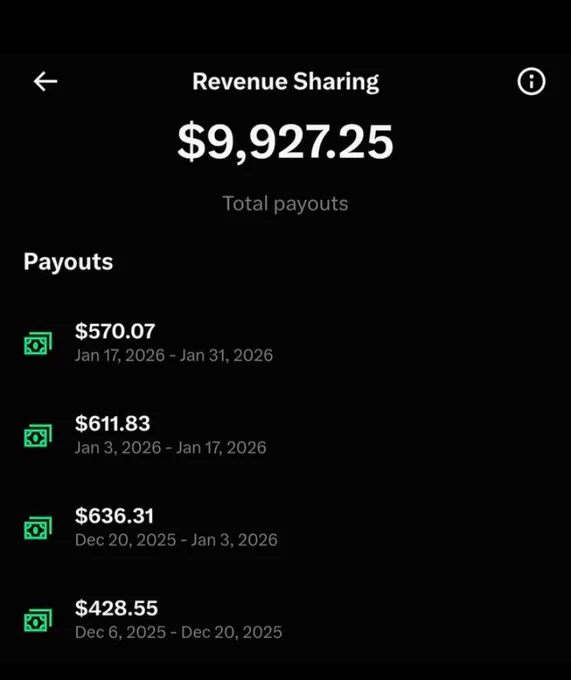The height and width of the screenshot is (680, 571).
Task: Go back using the left arrow
Action: click(x=46, y=82)
